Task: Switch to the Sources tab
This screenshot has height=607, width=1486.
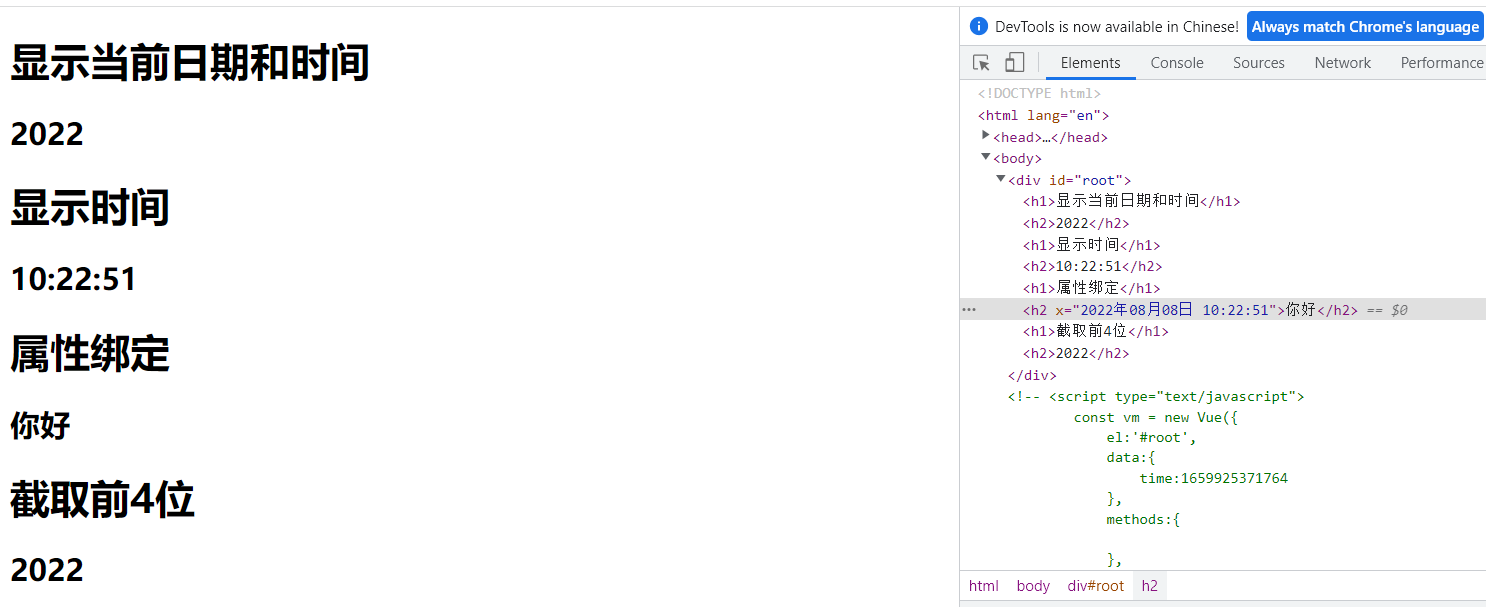Action: pos(1258,63)
